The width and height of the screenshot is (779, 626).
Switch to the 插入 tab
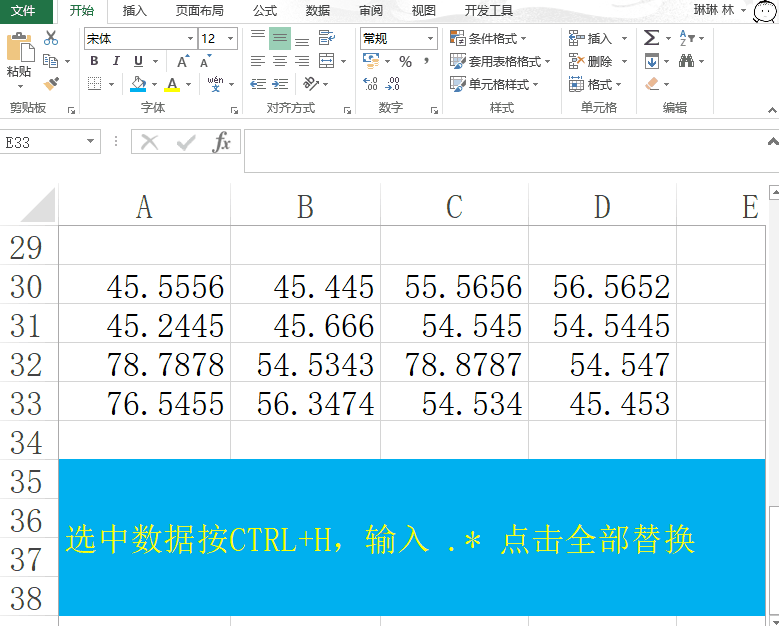coord(134,11)
